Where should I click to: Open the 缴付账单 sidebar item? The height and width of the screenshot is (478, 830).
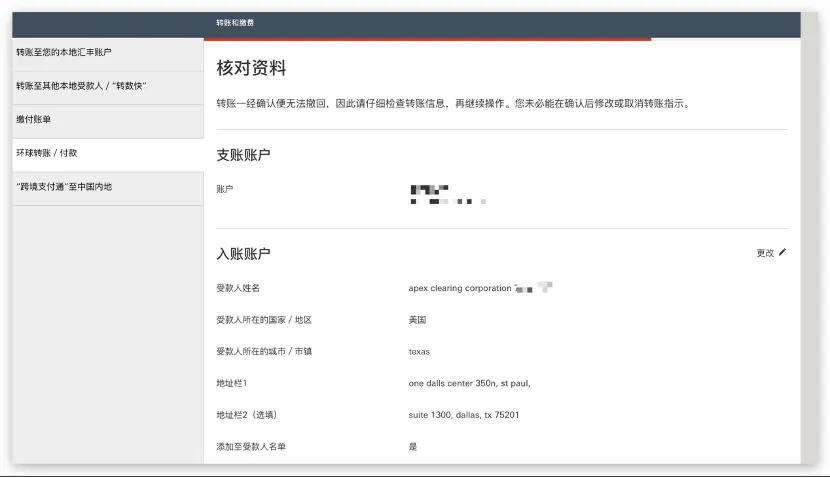pyautogui.click(x=108, y=120)
